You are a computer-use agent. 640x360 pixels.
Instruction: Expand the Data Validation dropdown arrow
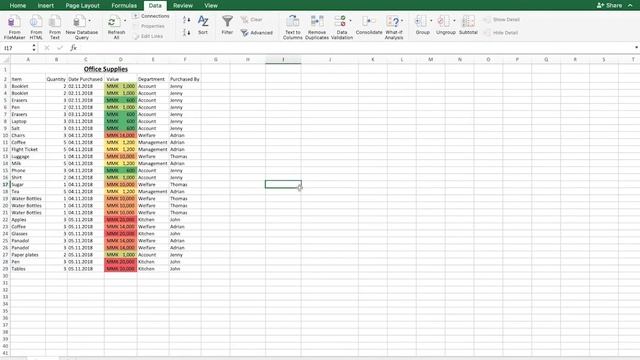click(350, 20)
